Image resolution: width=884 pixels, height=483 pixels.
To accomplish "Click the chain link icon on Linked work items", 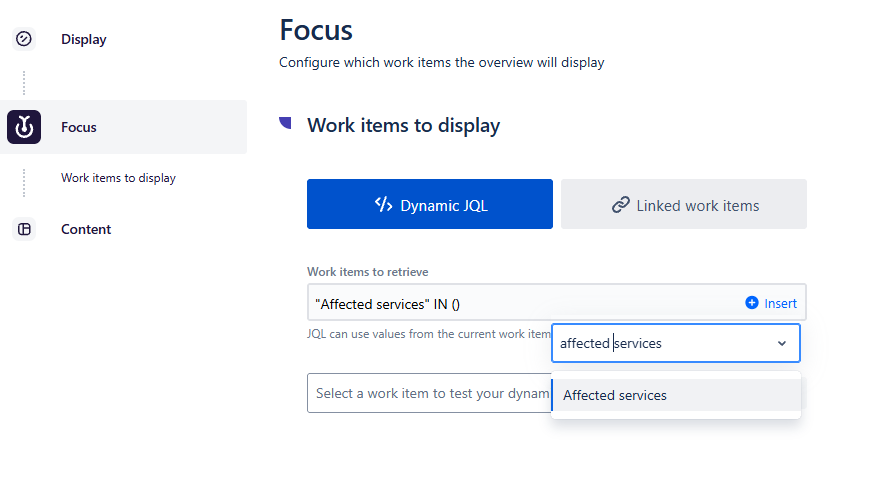I will pyautogui.click(x=620, y=205).
